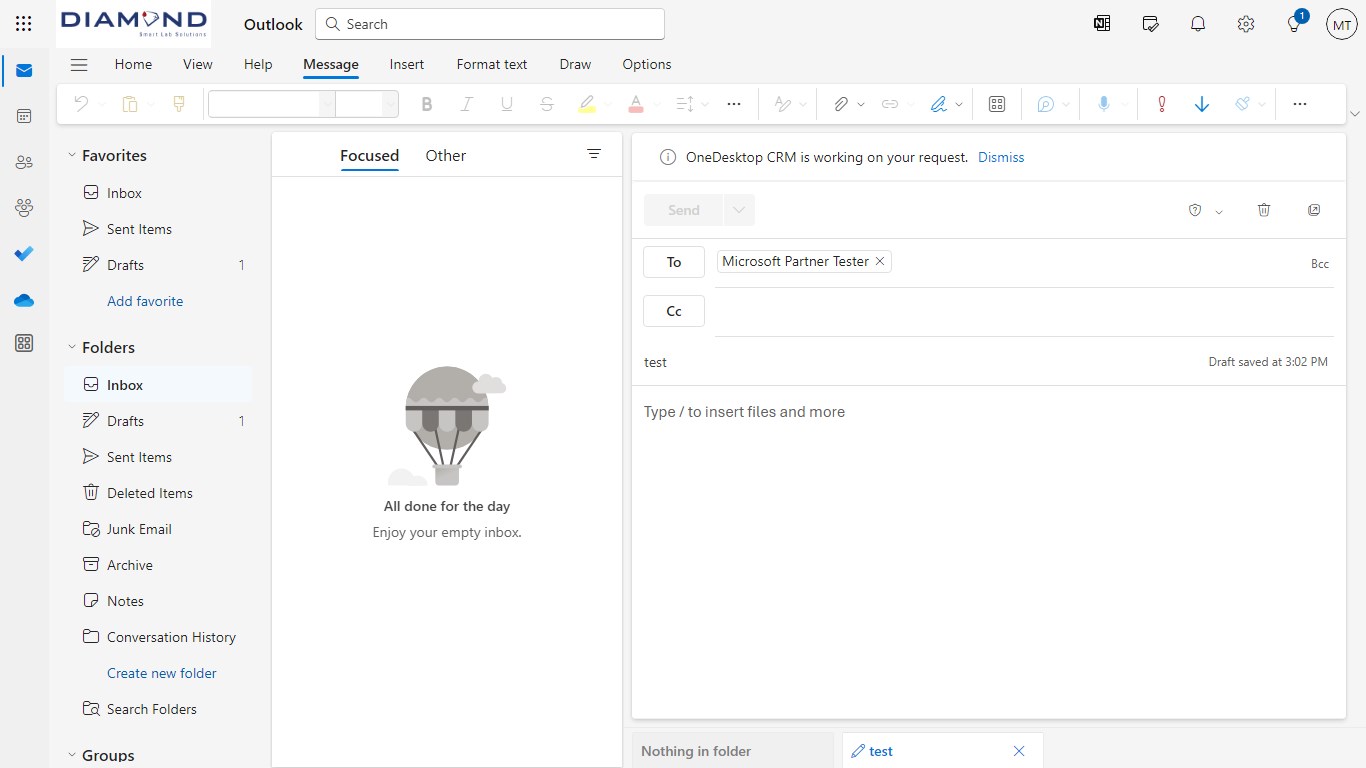Pop out the message into new window

point(1314,210)
